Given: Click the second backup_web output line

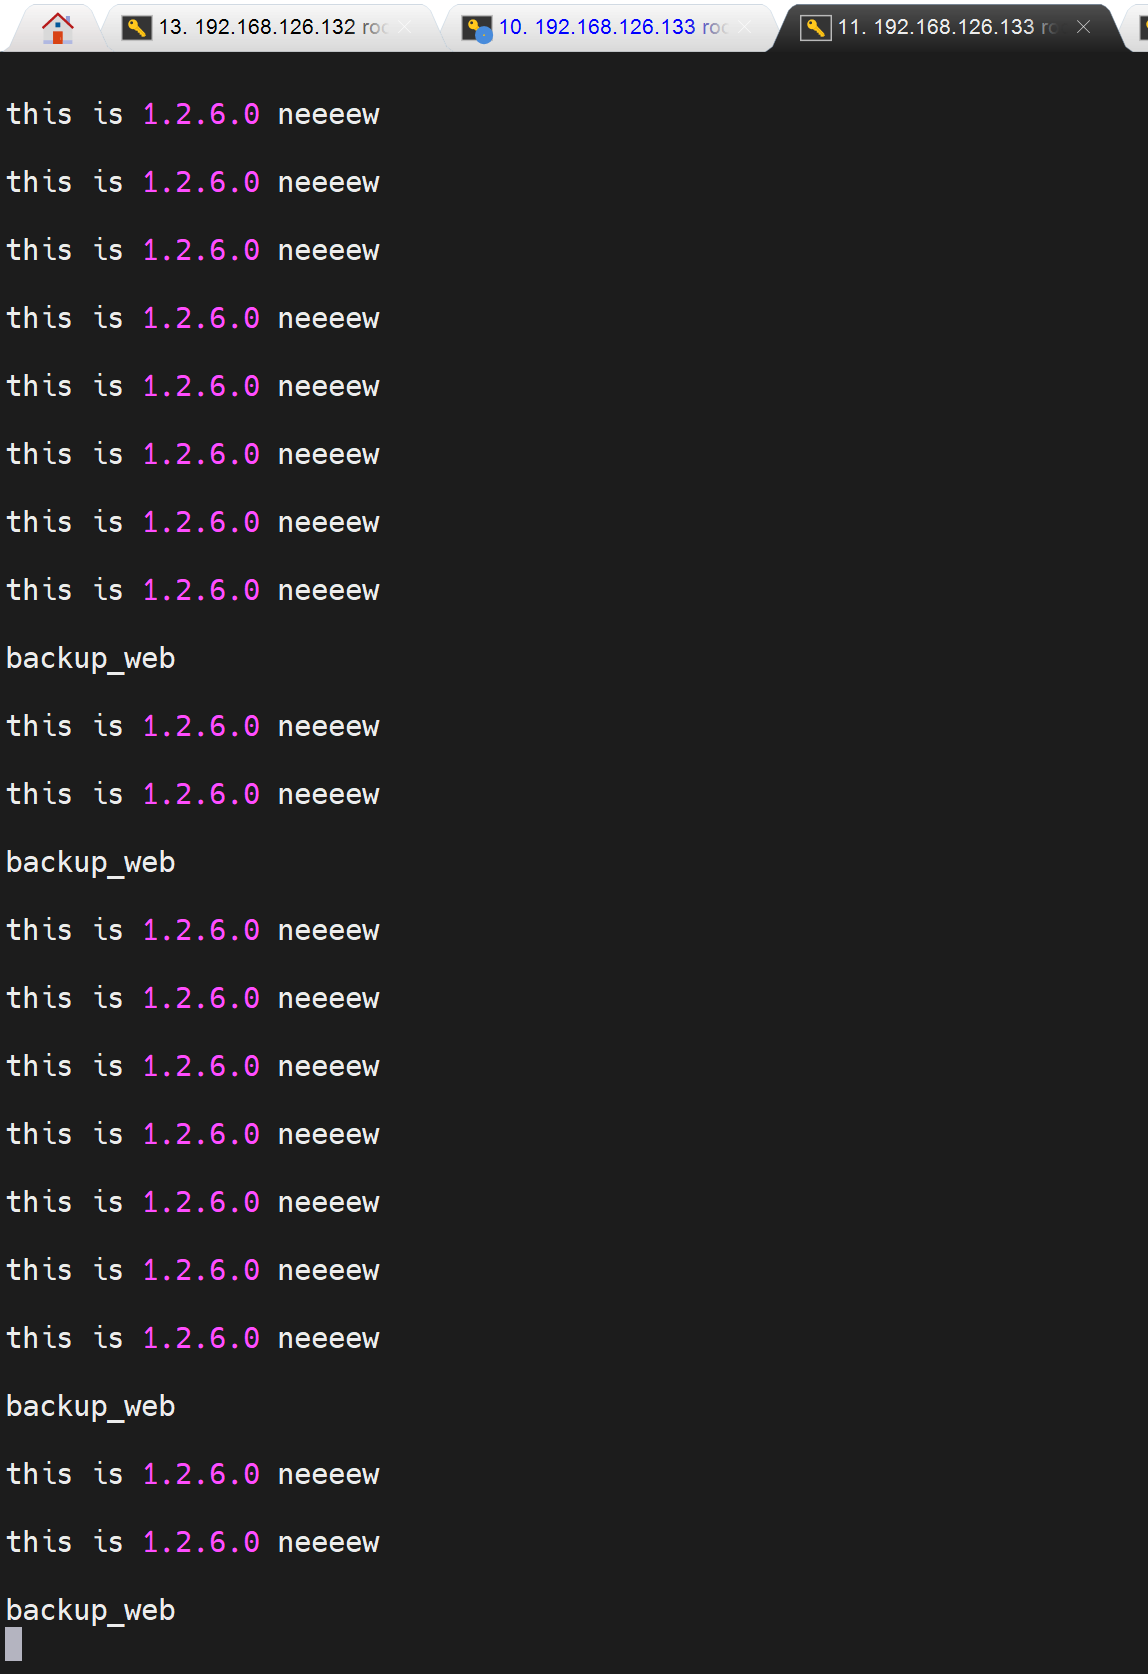Looking at the screenshot, I should 91,862.
